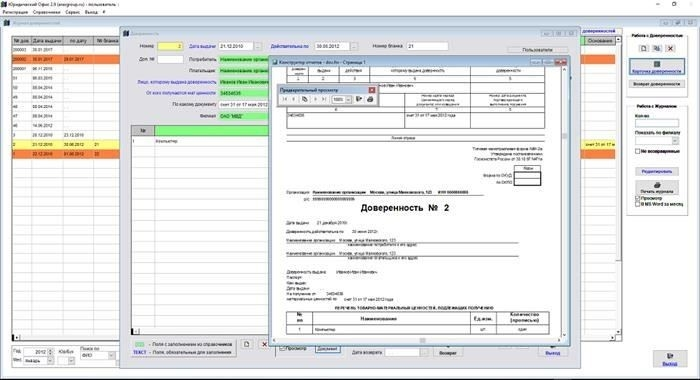Image resolution: width=700 pixels, height=380 pixels.
Task: Open Сервис menu
Action: click(x=72, y=12)
